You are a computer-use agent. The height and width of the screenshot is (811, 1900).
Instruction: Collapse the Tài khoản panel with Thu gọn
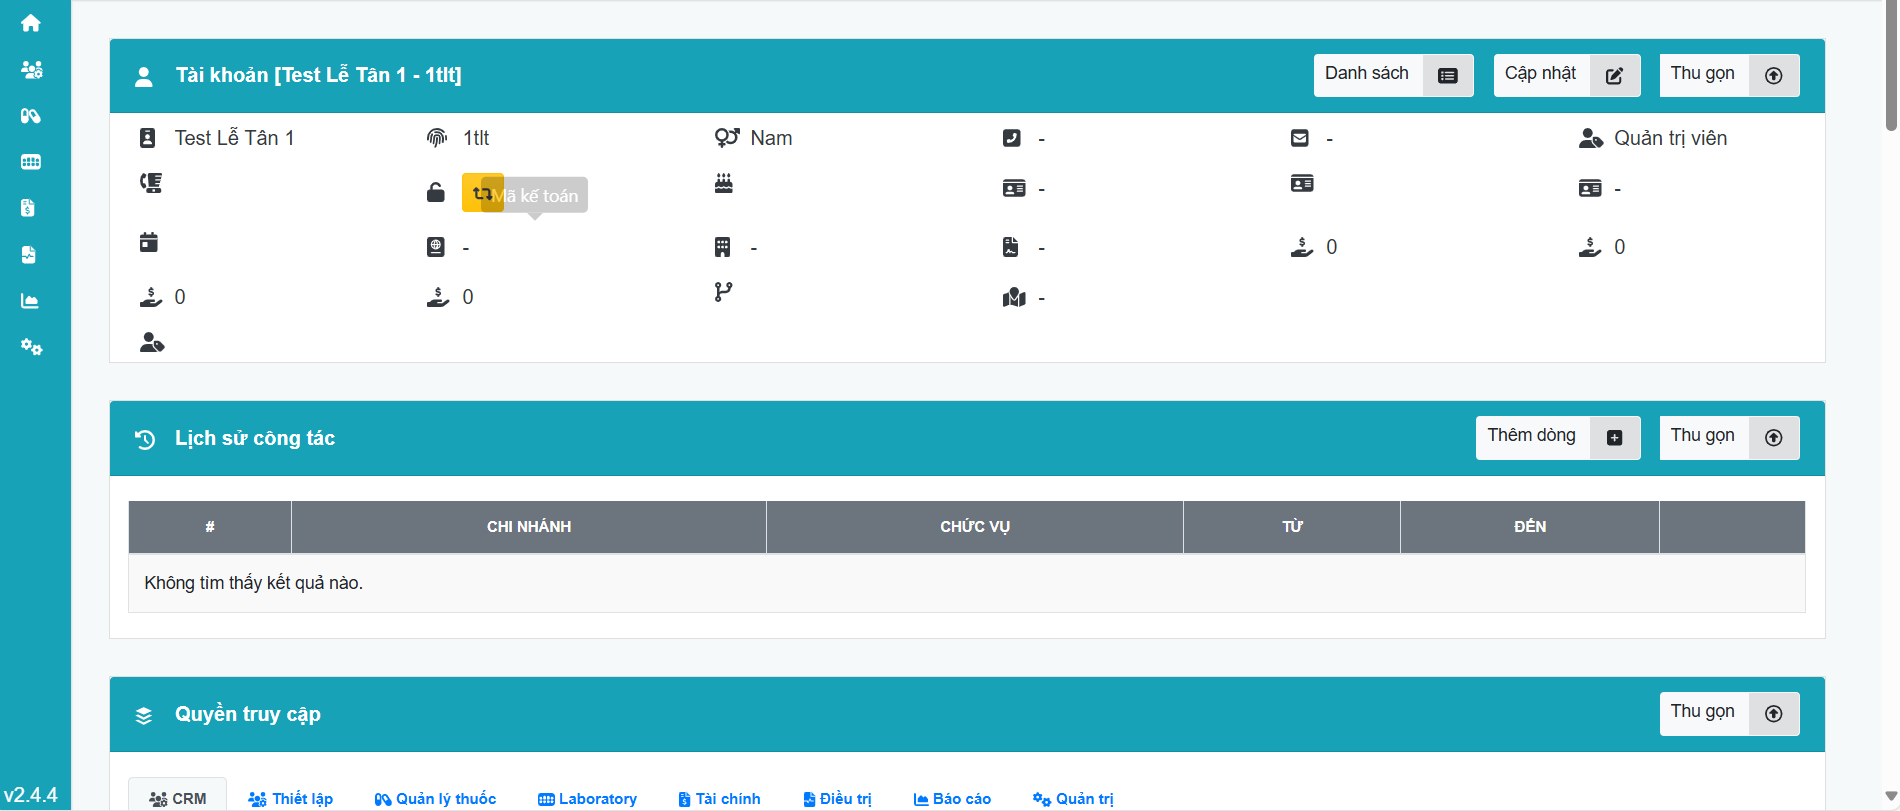(x=1728, y=75)
